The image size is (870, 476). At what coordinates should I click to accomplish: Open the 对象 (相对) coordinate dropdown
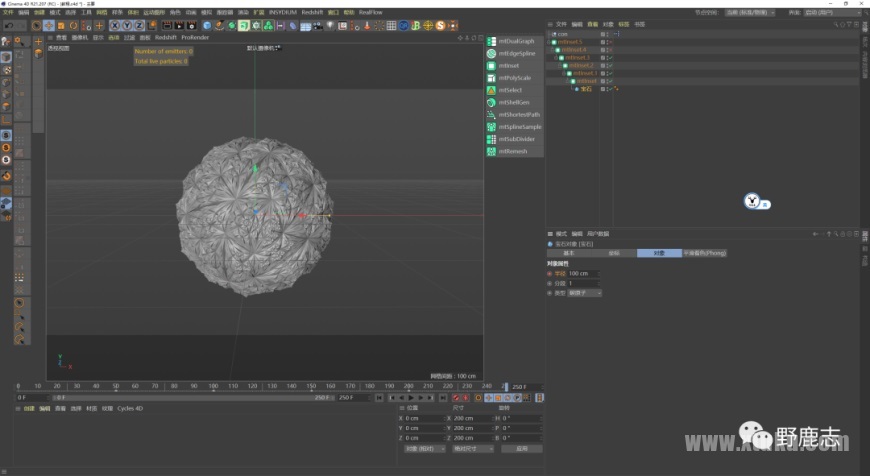[x=424, y=449]
